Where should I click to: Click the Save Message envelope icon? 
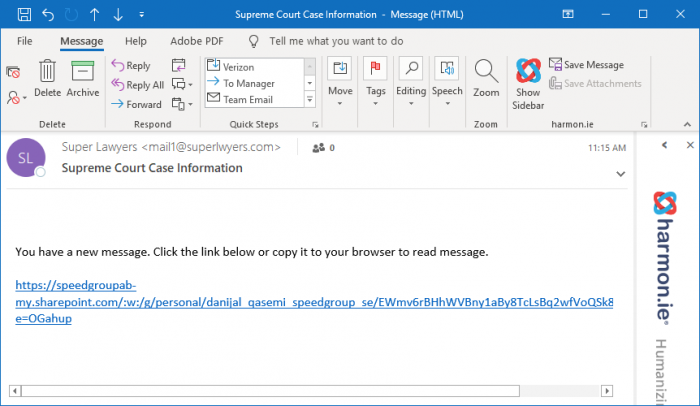click(x=555, y=65)
